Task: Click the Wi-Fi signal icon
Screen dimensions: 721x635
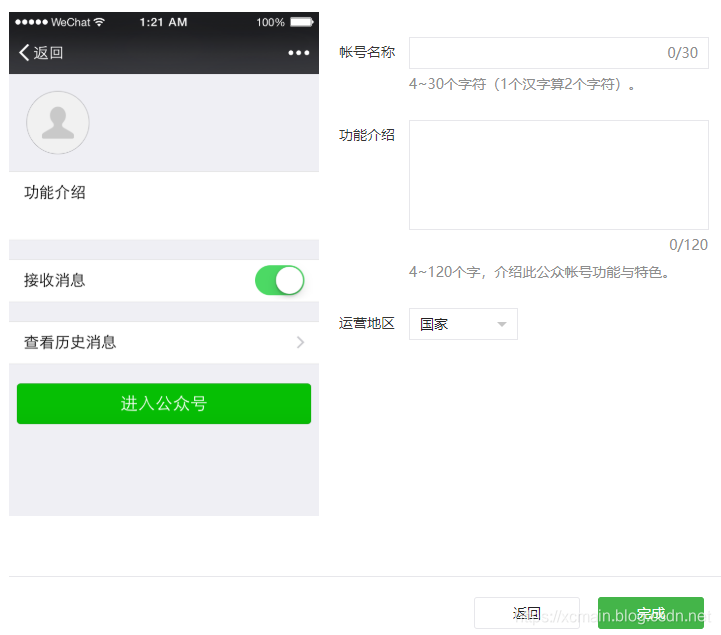Action: (x=99, y=22)
